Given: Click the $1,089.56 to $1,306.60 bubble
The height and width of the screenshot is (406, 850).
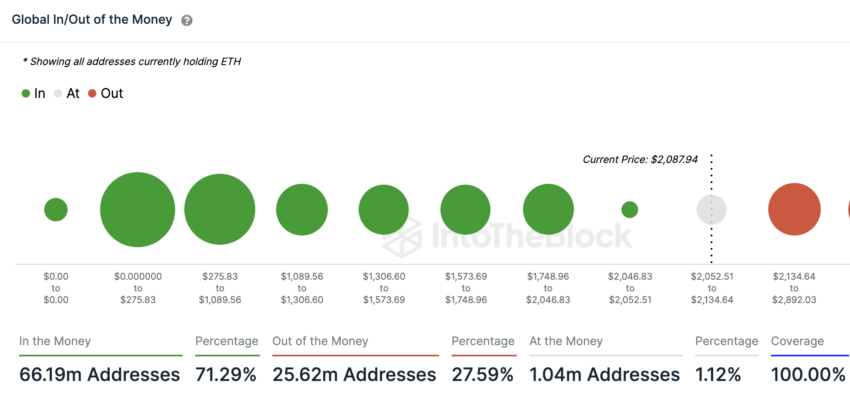Looking at the screenshot, I should (302, 210).
